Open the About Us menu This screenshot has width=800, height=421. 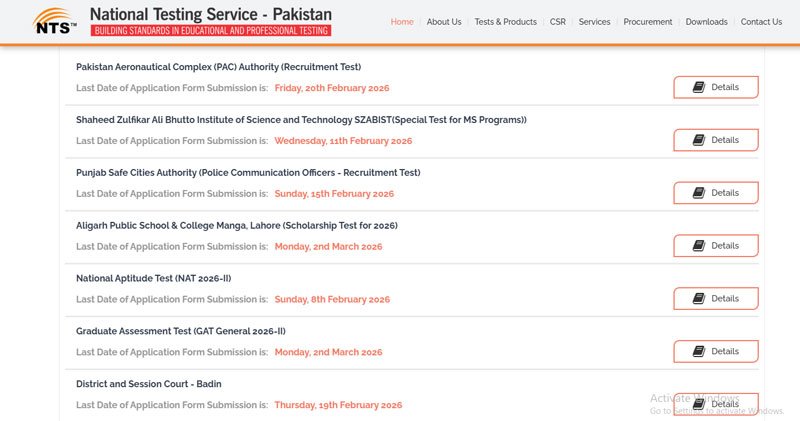(443, 22)
